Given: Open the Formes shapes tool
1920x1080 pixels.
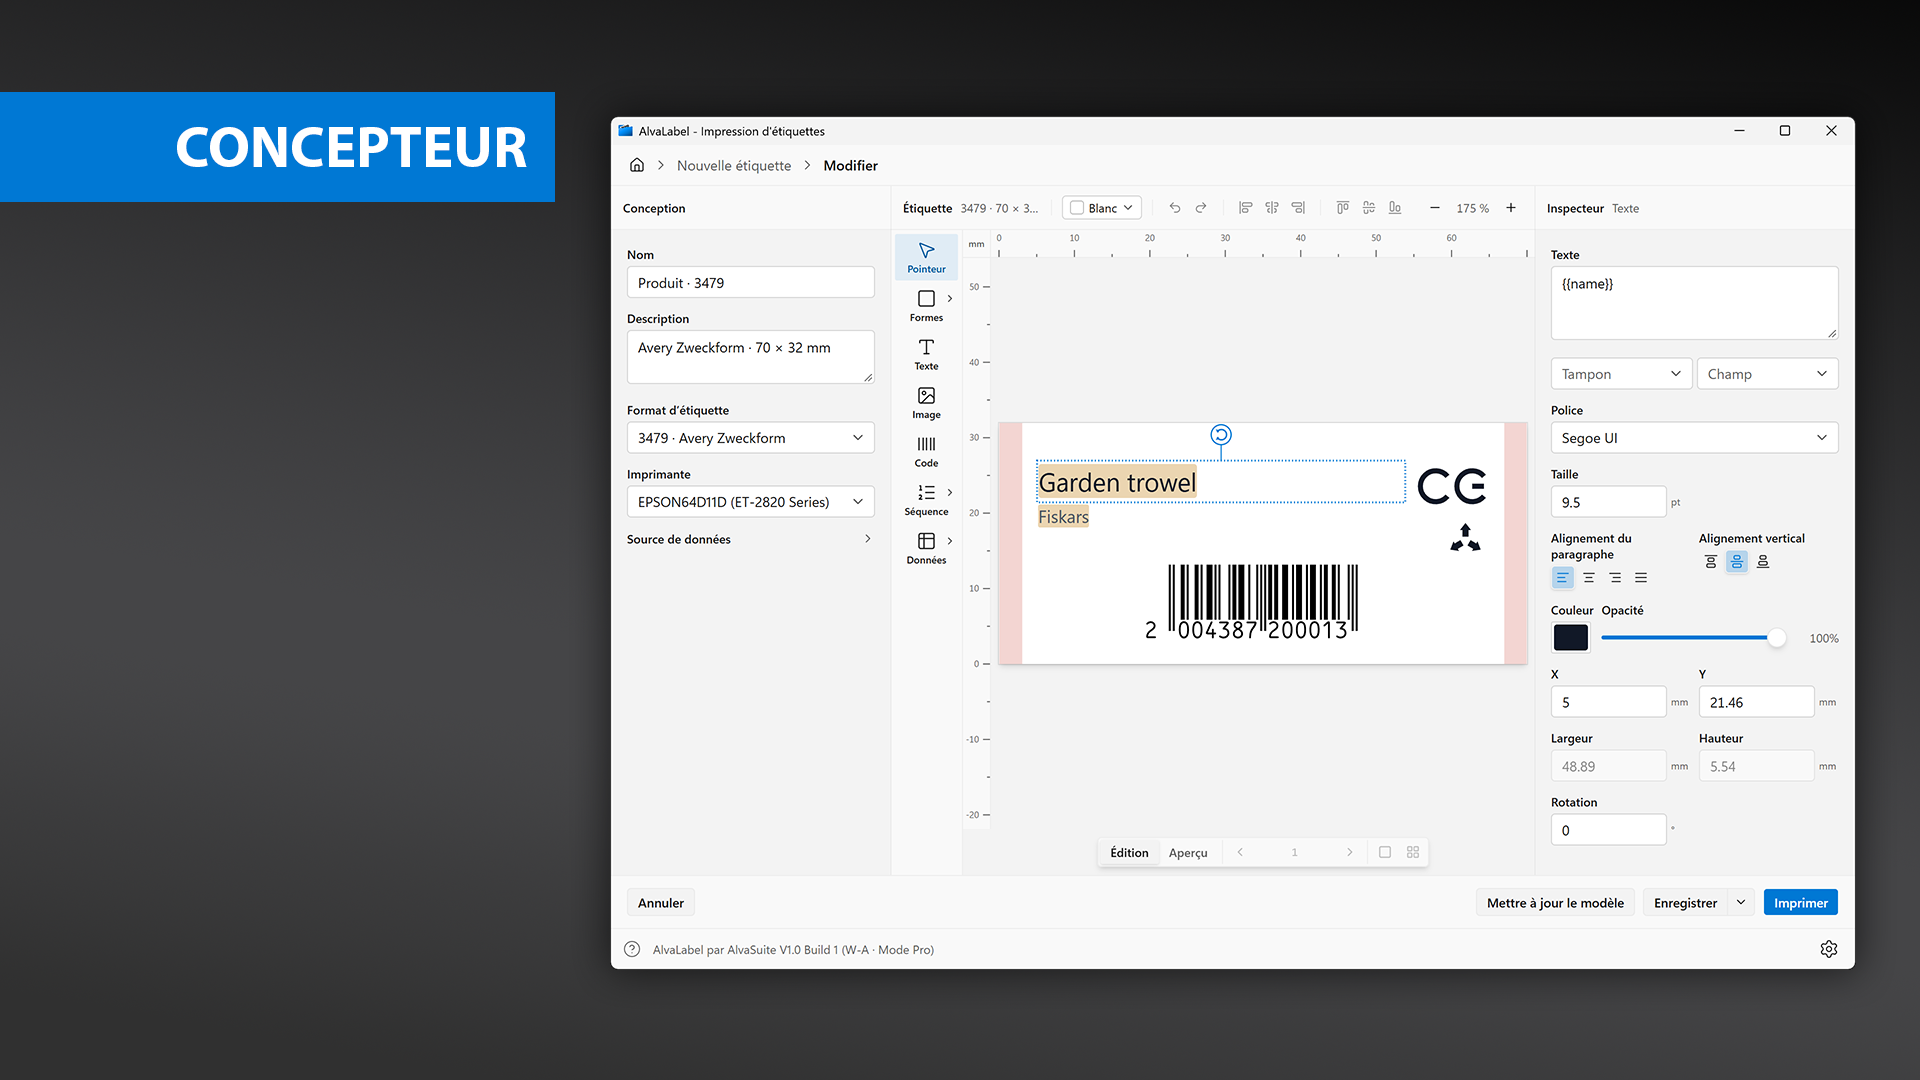Looking at the screenshot, I should pos(926,306).
